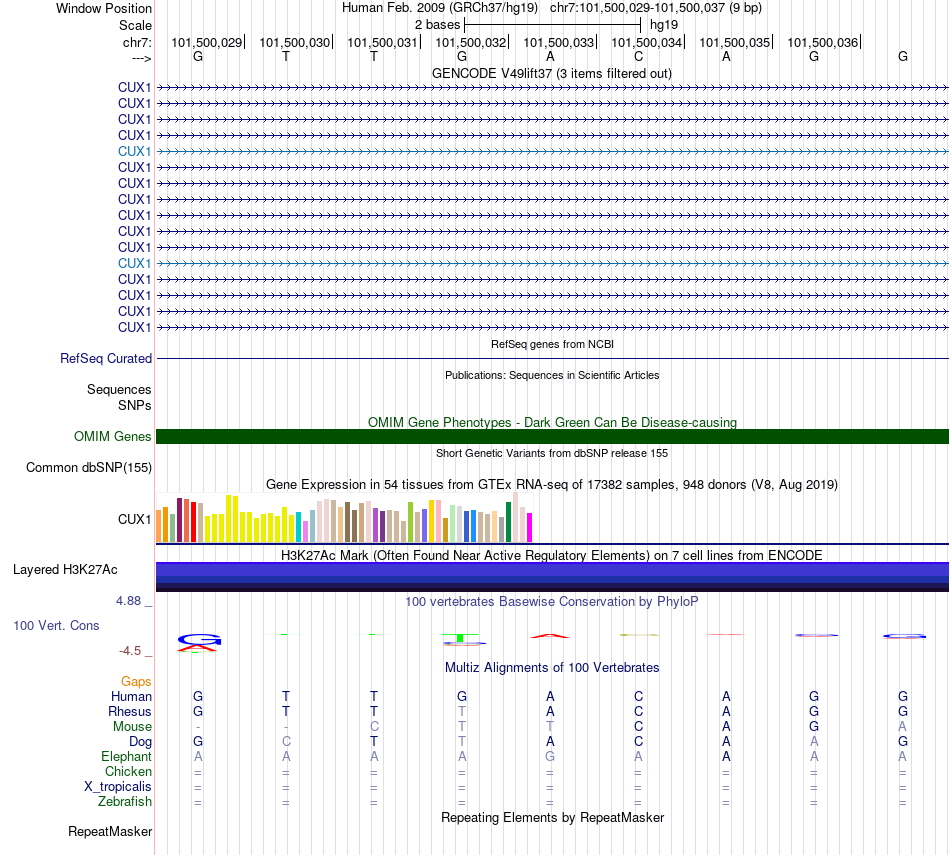Click 100 vertebrates Basewise Conservation by PhyloP title
This screenshot has width=950, height=855.
coord(552,602)
